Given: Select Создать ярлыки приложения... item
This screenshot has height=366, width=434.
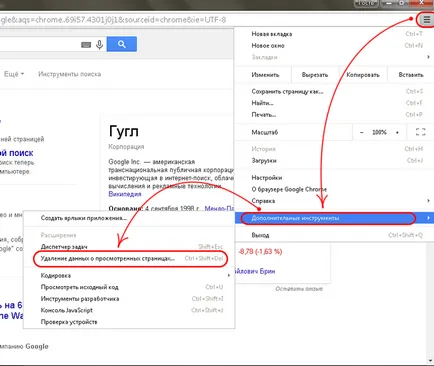Looking at the screenshot, I should click(x=129, y=218).
